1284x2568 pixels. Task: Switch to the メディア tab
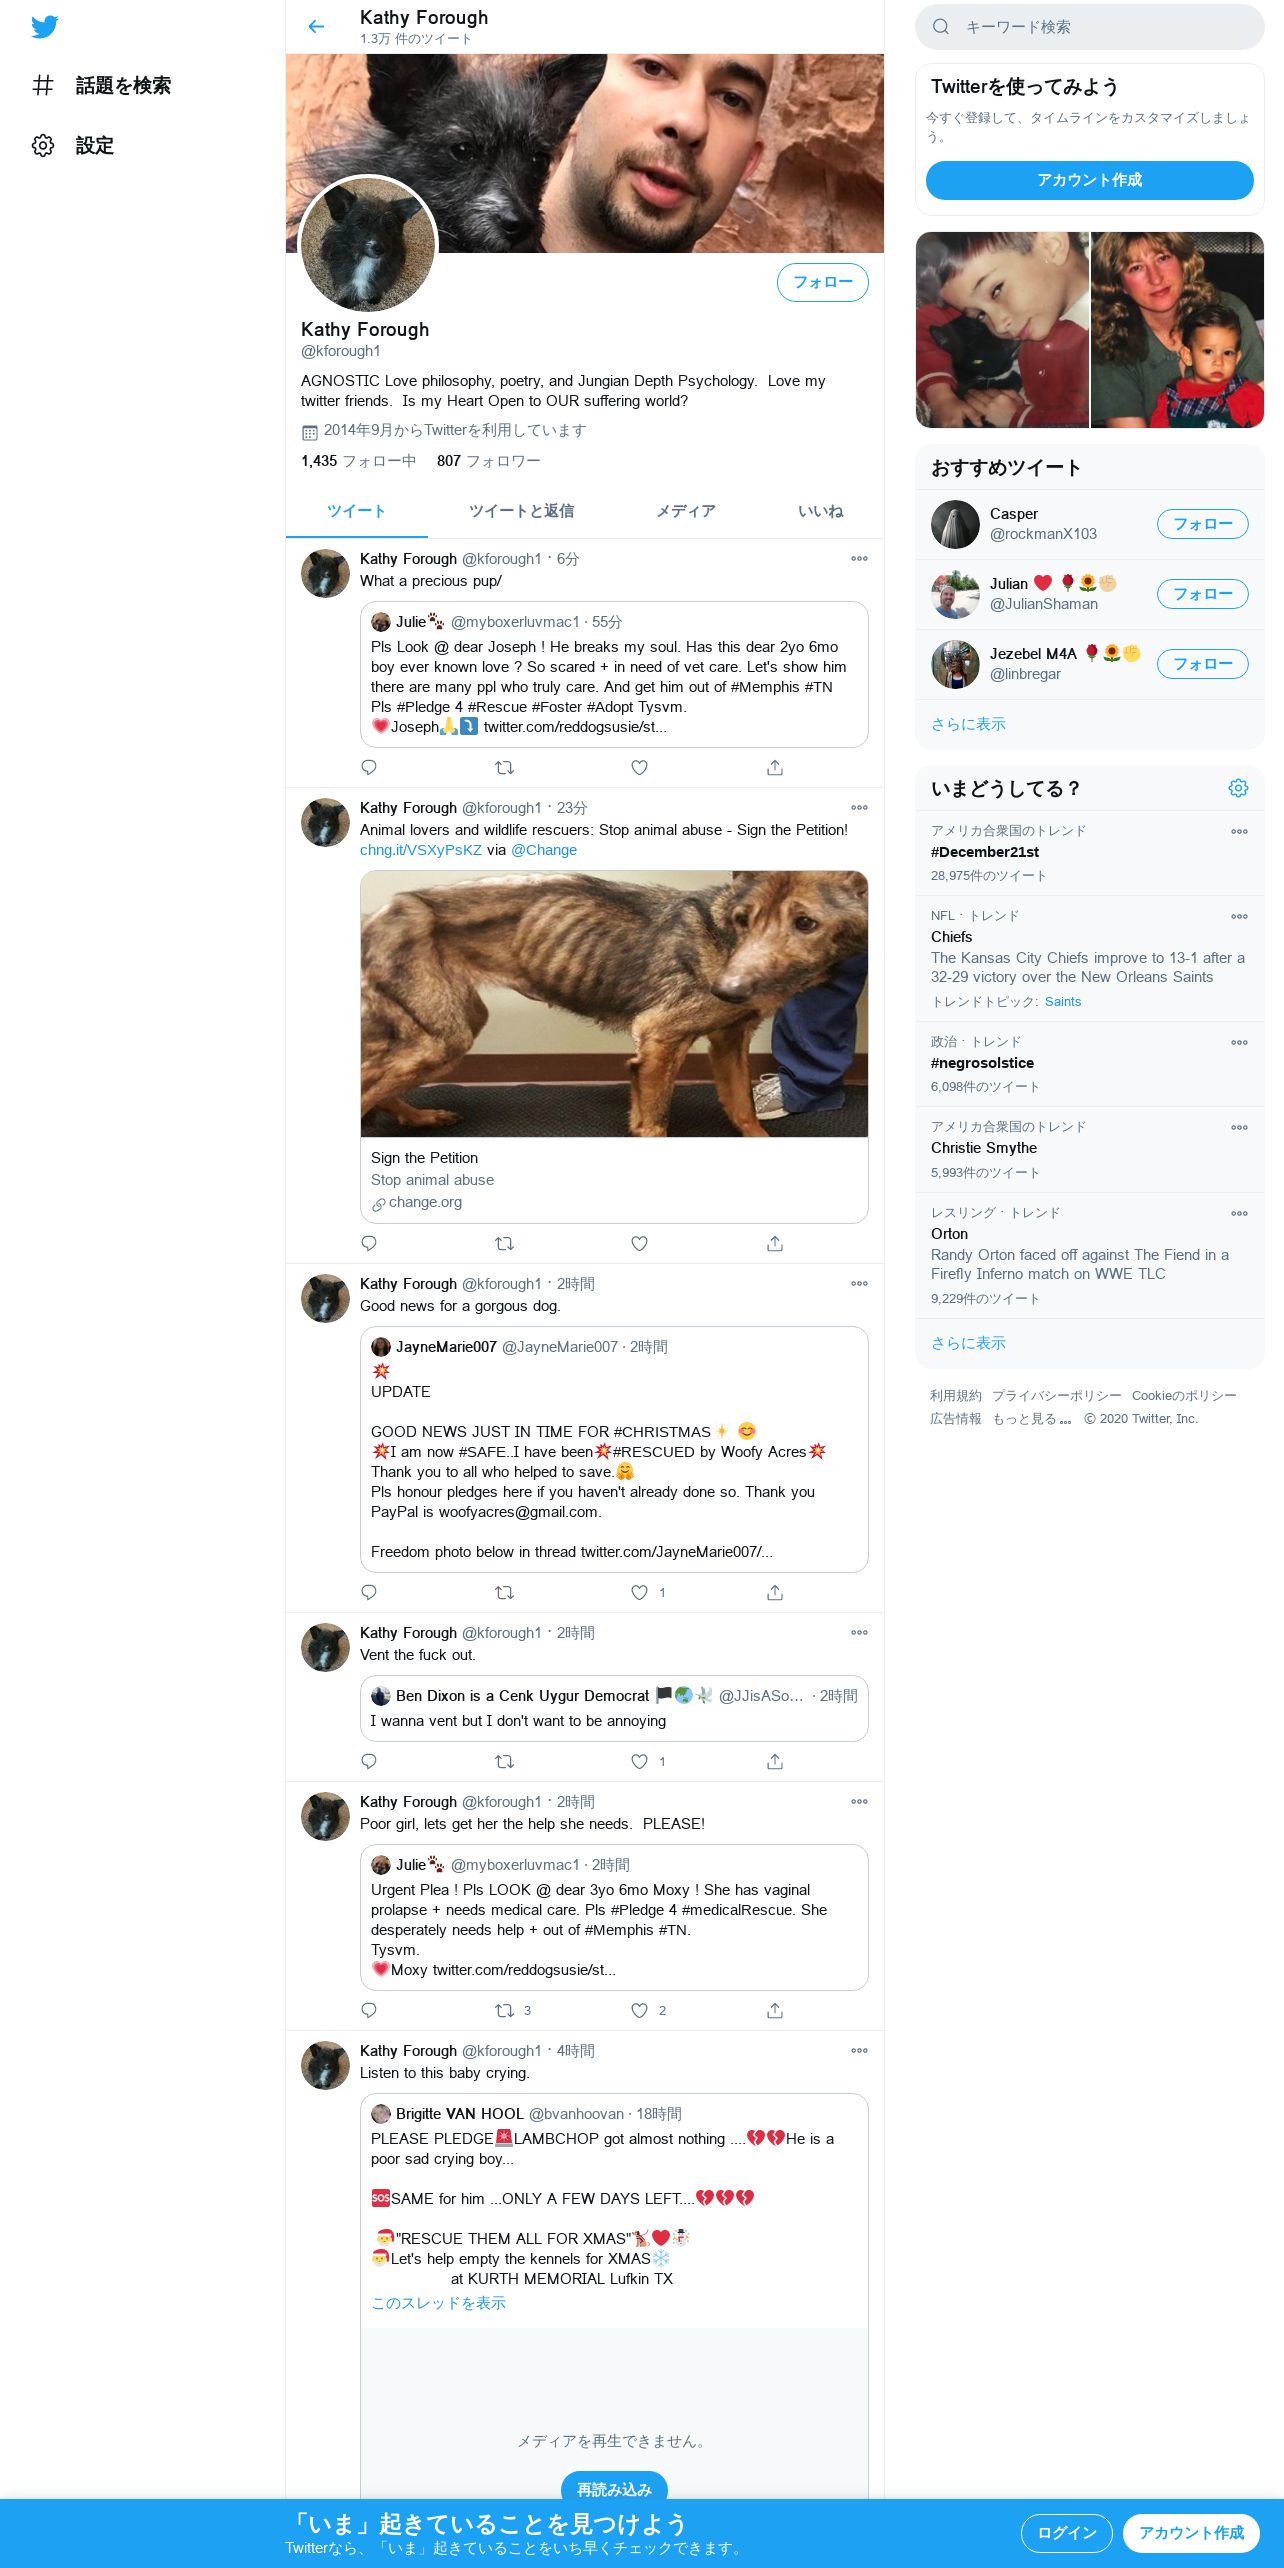pos(686,511)
